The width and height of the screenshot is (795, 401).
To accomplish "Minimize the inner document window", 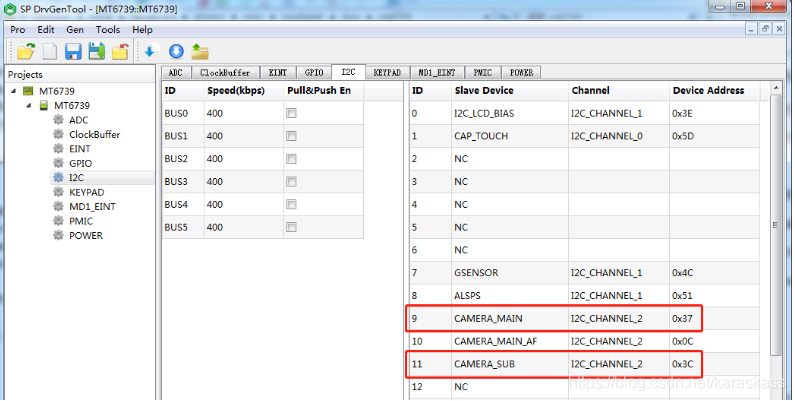I will point(751,29).
